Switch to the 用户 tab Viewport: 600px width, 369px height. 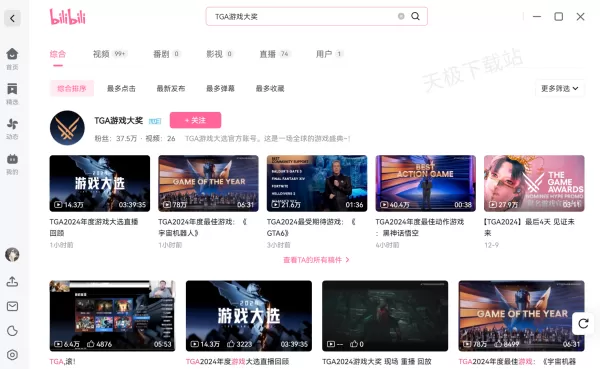329,54
